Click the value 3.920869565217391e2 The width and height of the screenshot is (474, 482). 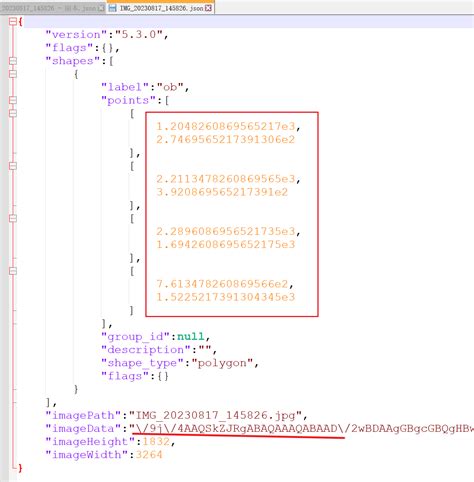[222, 192]
